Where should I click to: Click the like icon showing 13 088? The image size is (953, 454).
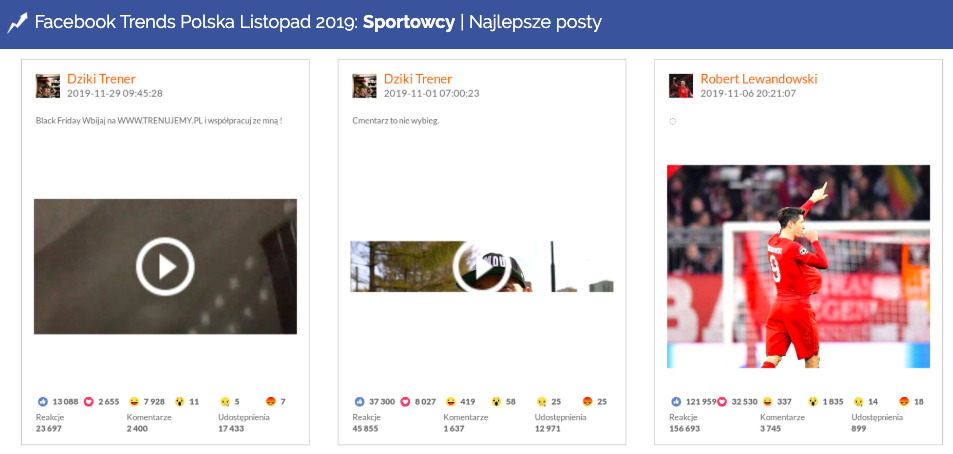43,402
